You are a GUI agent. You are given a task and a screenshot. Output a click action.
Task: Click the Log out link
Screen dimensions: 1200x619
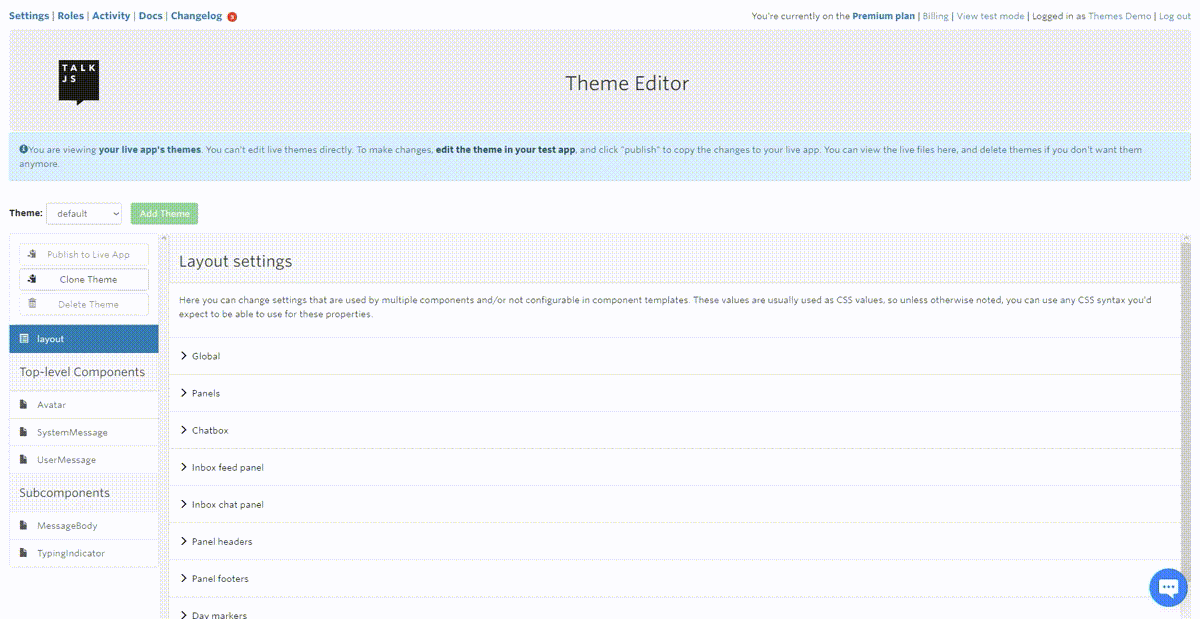point(1175,16)
